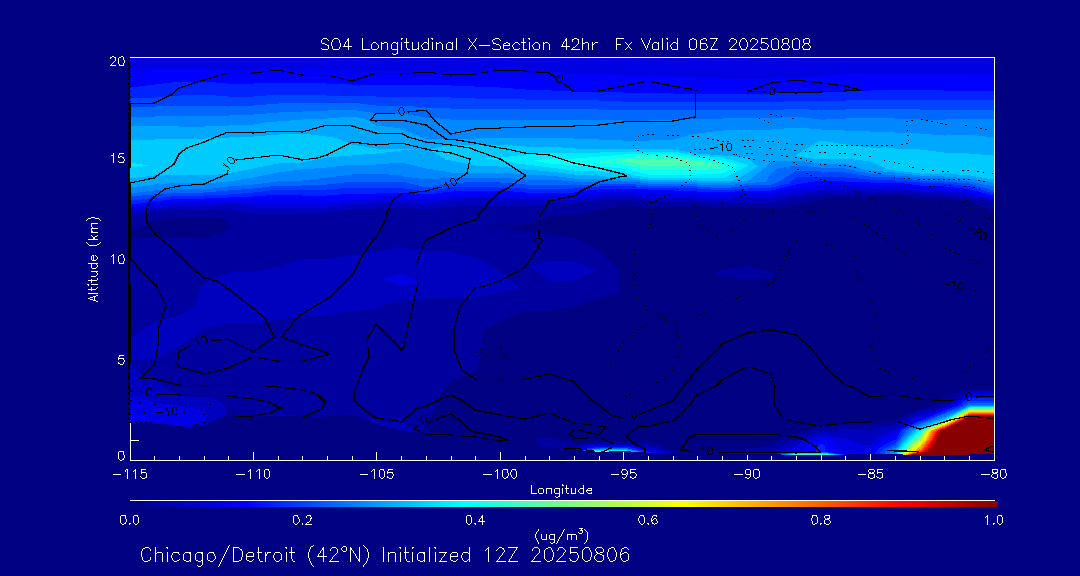Click the longitude tick label '-100'
1080x576 pixels.
(x=500, y=475)
